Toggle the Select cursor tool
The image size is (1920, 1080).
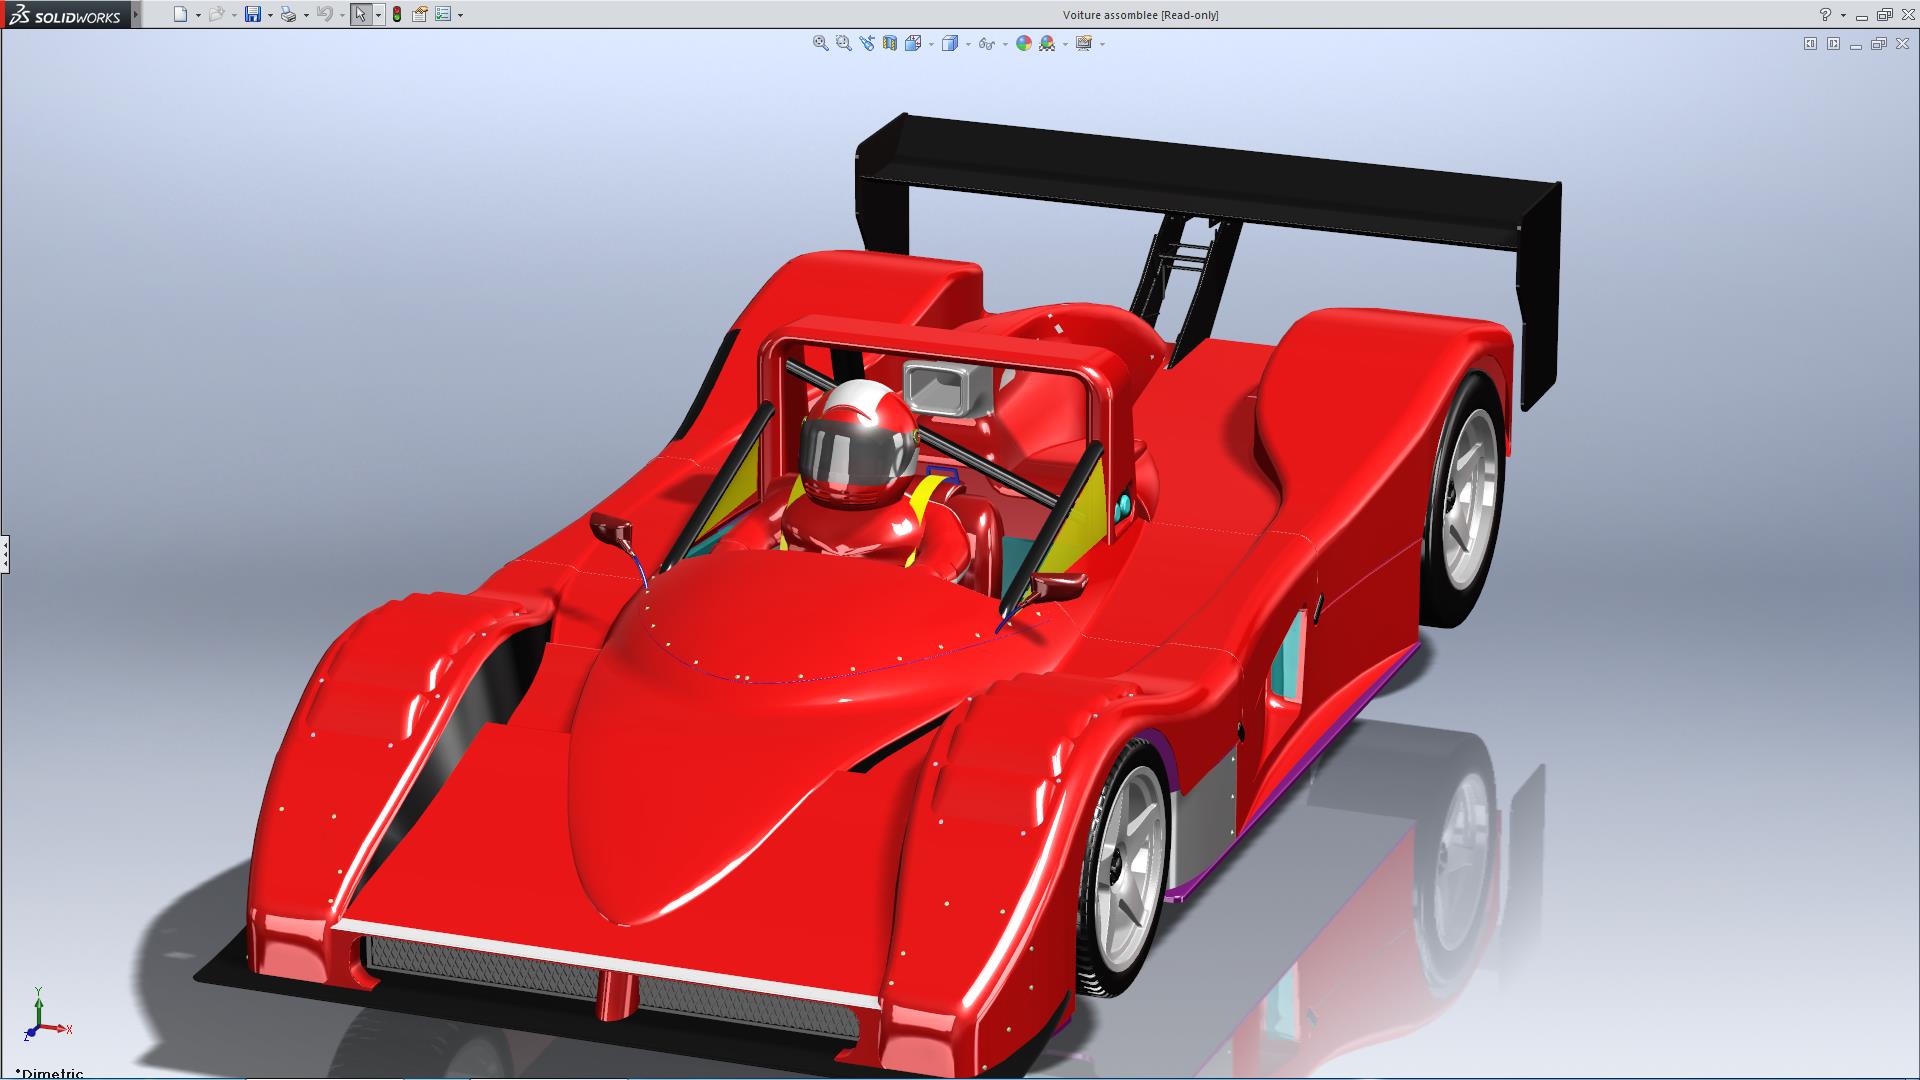(x=360, y=14)
